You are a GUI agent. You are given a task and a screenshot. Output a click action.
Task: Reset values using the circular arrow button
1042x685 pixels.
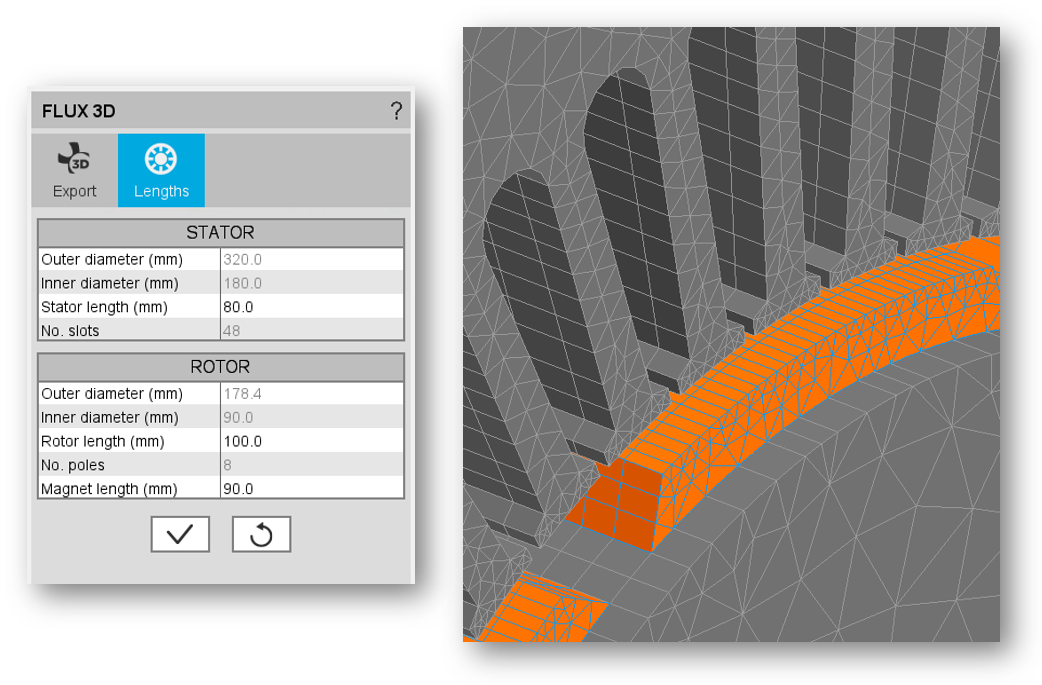click(261, 534)
